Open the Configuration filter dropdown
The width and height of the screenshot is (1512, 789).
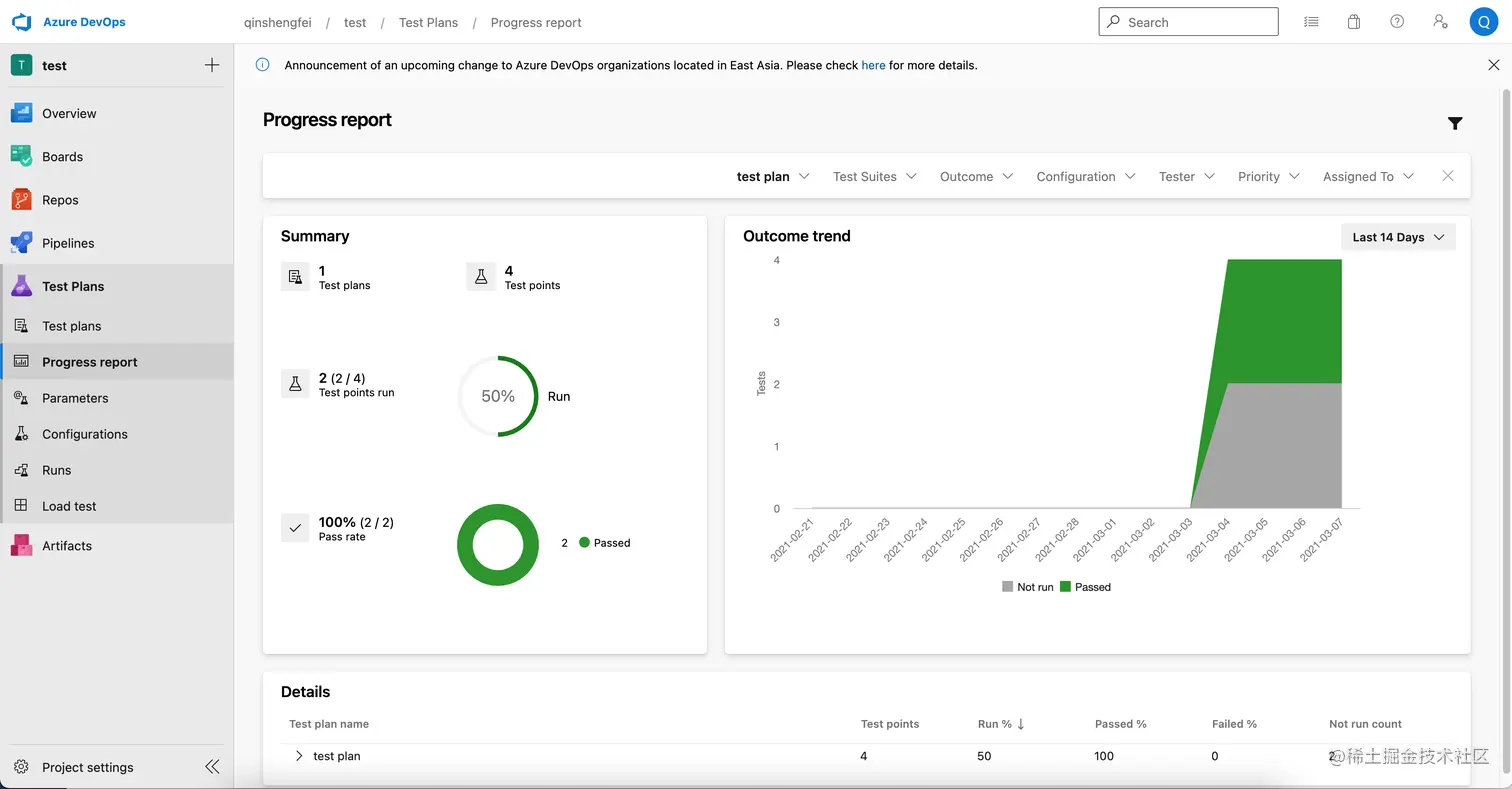pyautogui.click(x=1086, y=176)
